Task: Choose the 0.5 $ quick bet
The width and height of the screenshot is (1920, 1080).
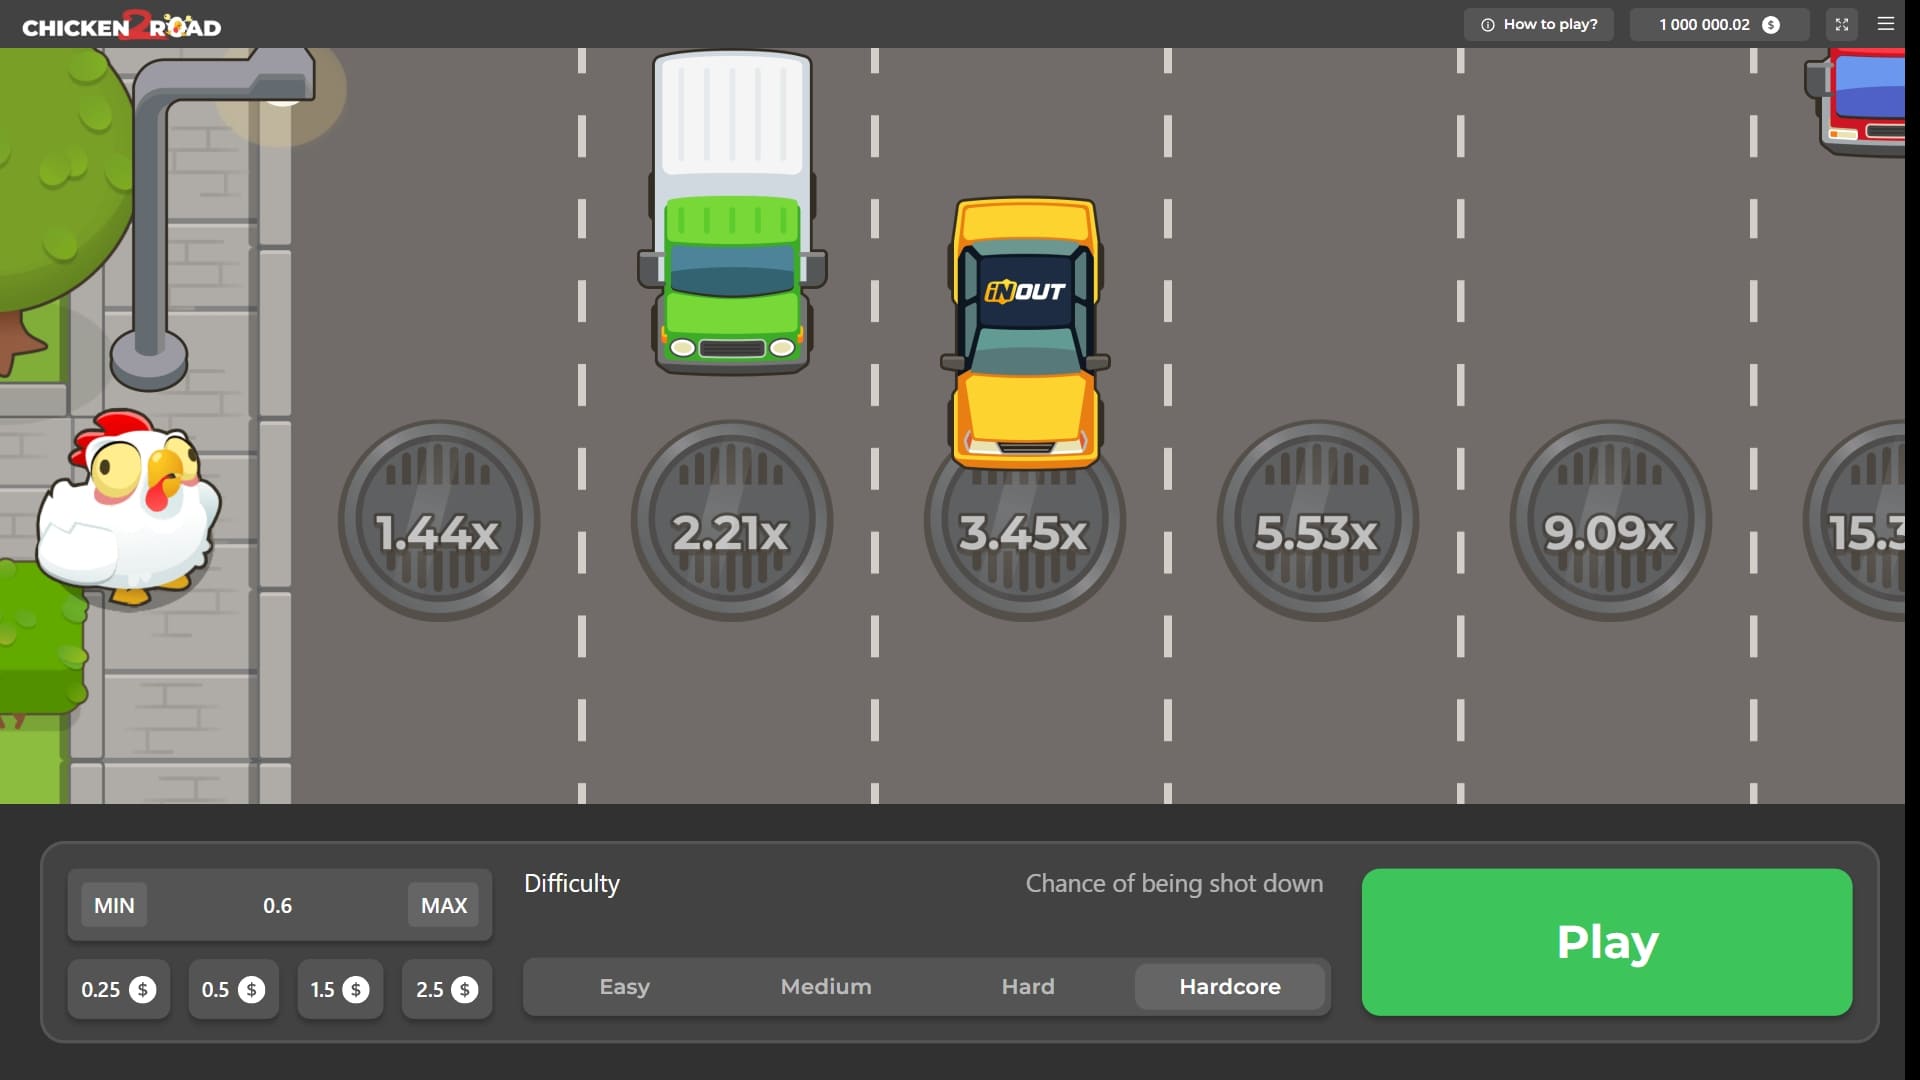Action: click(233, 989)
